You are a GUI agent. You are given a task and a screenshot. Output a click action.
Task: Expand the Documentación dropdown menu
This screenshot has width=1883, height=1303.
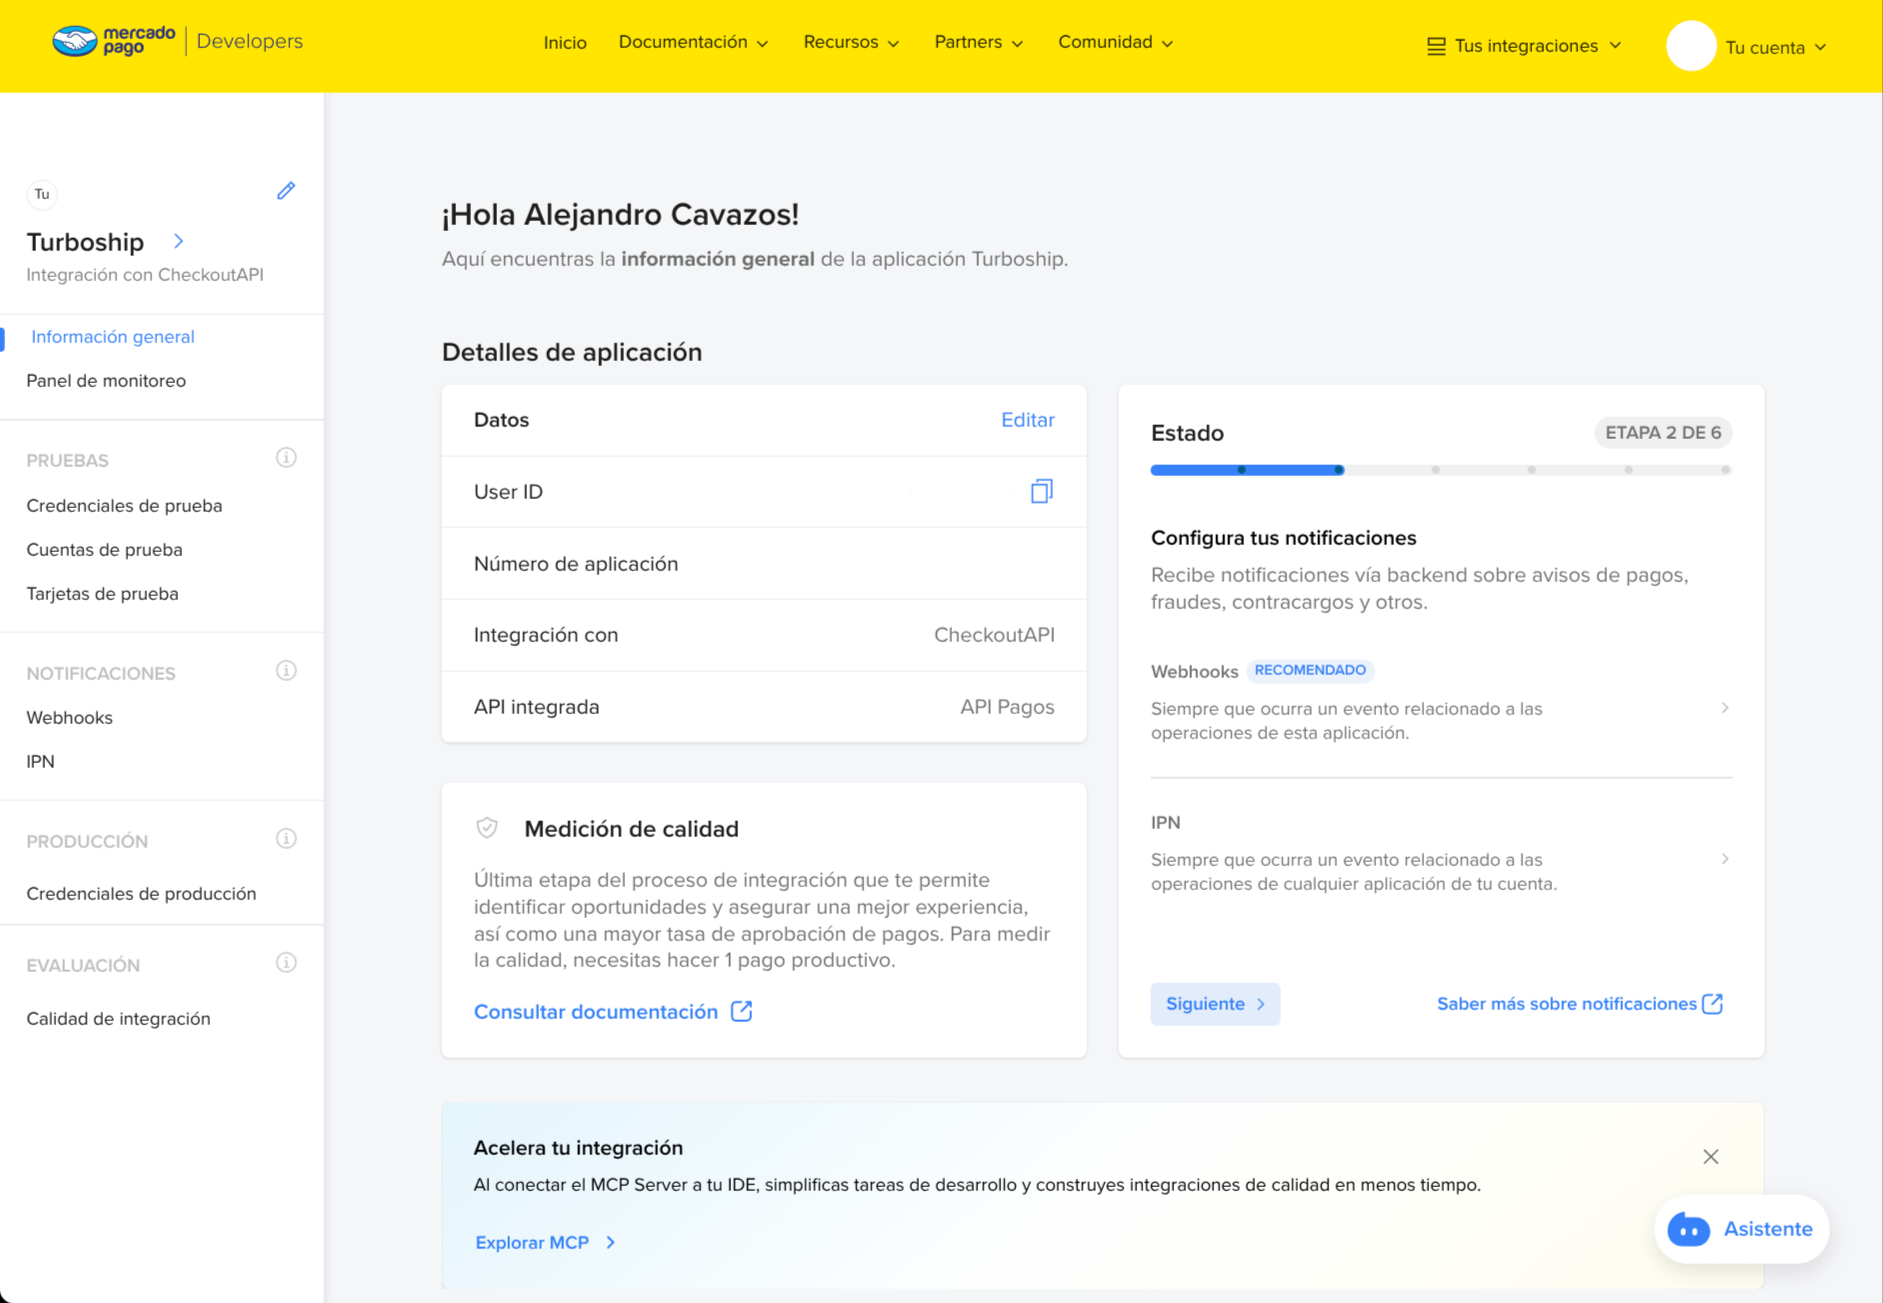click(693, 42)
